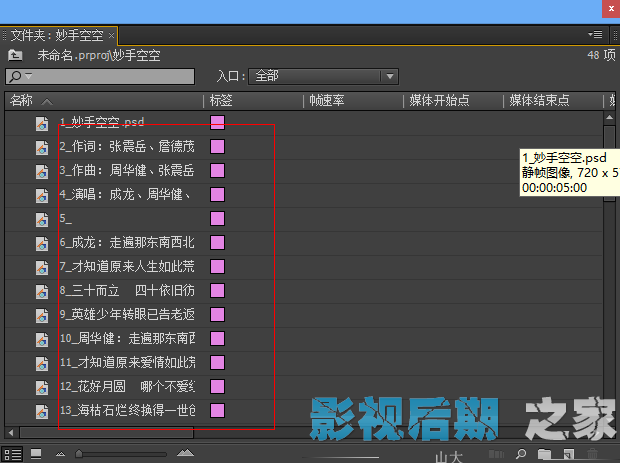This screenshot has height=463, width=620.
Task: Select the item 3_作曲：周华健
Action: [127, 170]
